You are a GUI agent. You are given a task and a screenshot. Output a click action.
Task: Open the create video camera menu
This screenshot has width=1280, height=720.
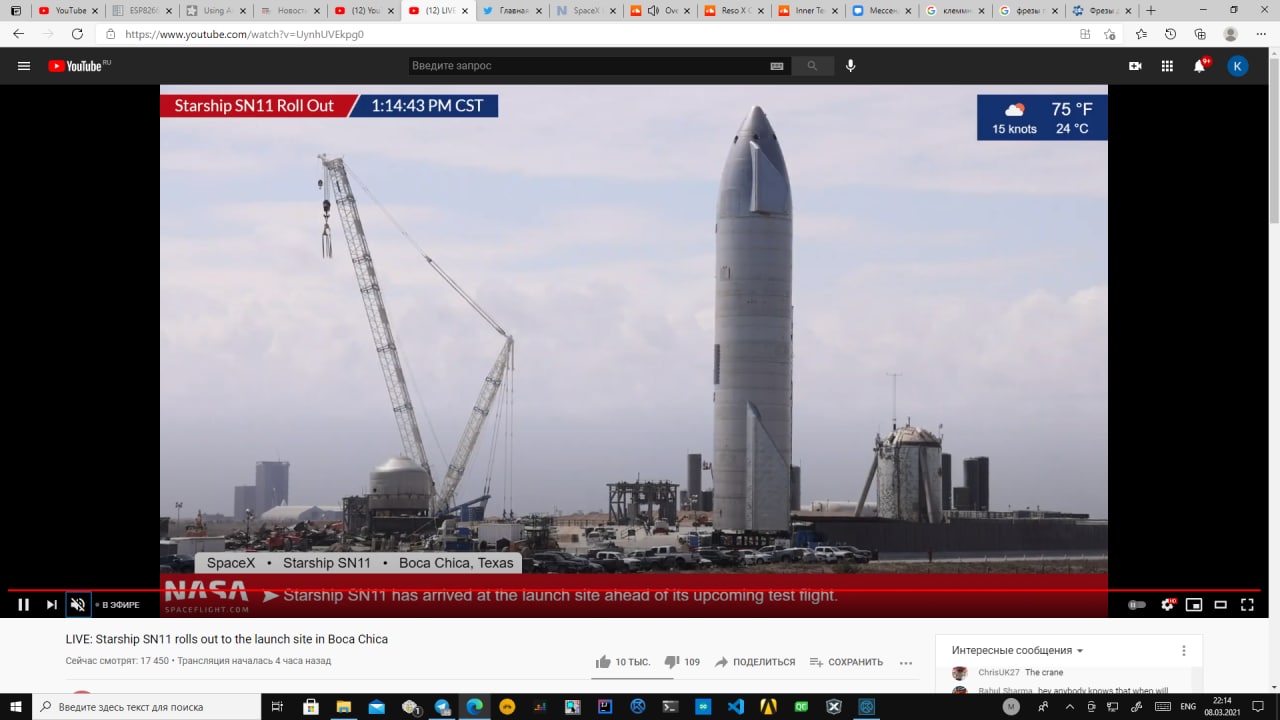1135,66
